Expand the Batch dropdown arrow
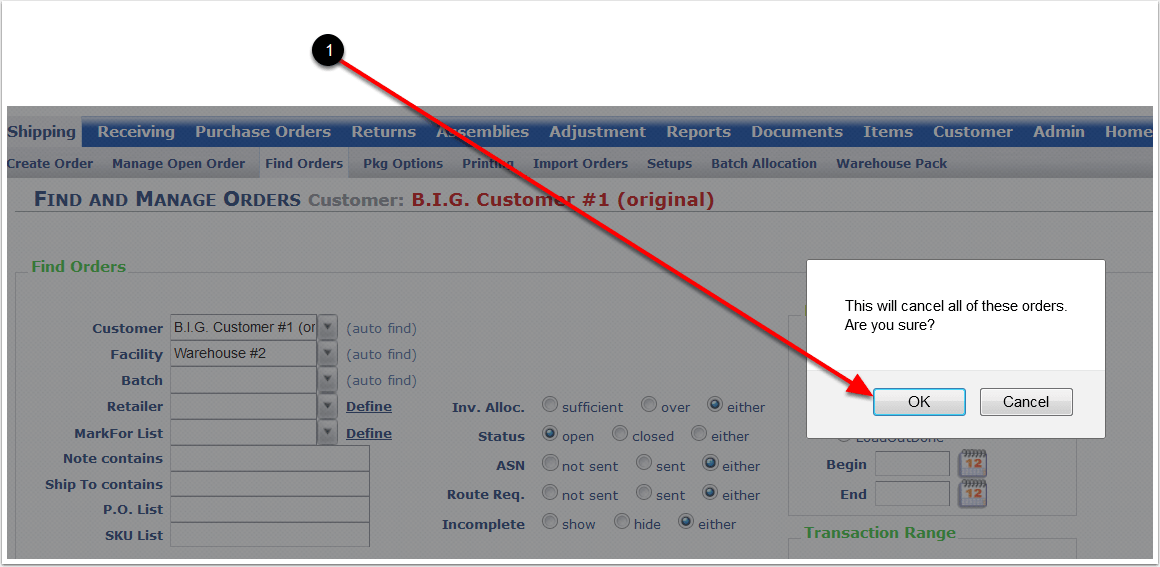The height and width of the screenshot is (567, 1160). [328, 380]
